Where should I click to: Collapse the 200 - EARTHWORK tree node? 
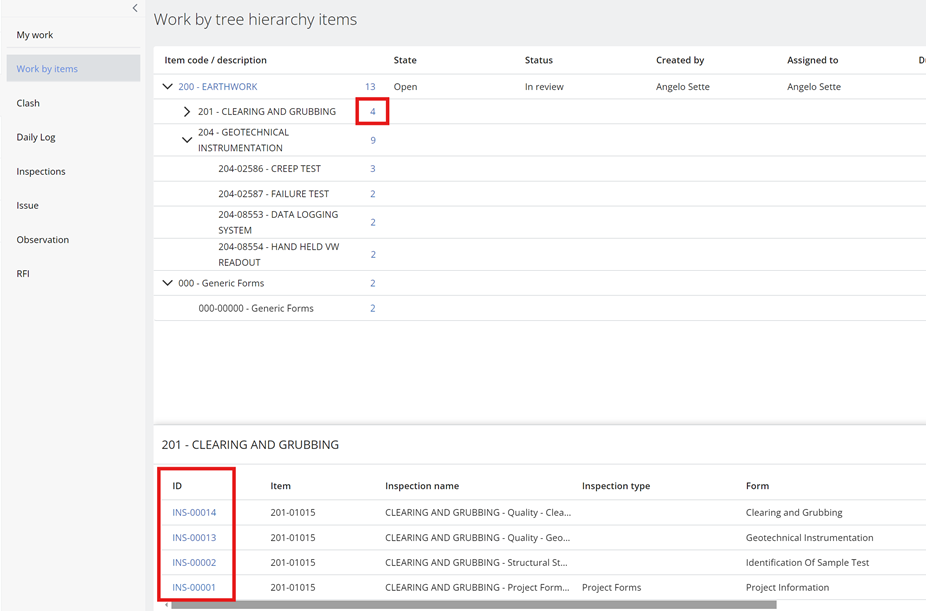(x=168, y=86)
